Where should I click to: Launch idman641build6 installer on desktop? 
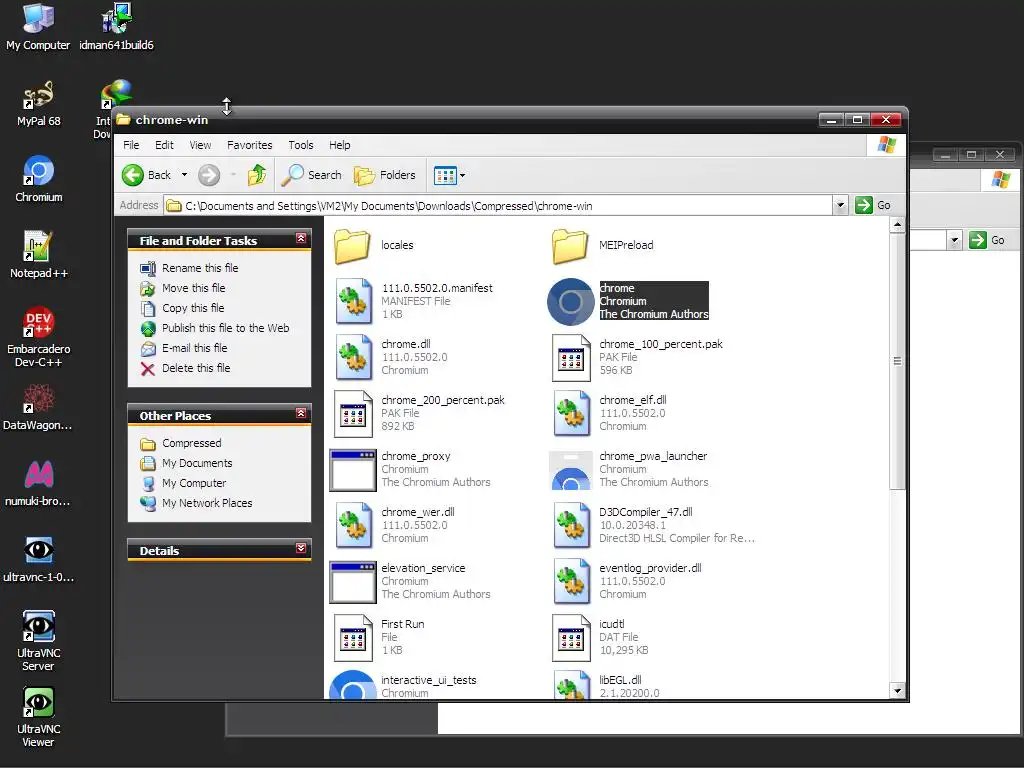116,26
